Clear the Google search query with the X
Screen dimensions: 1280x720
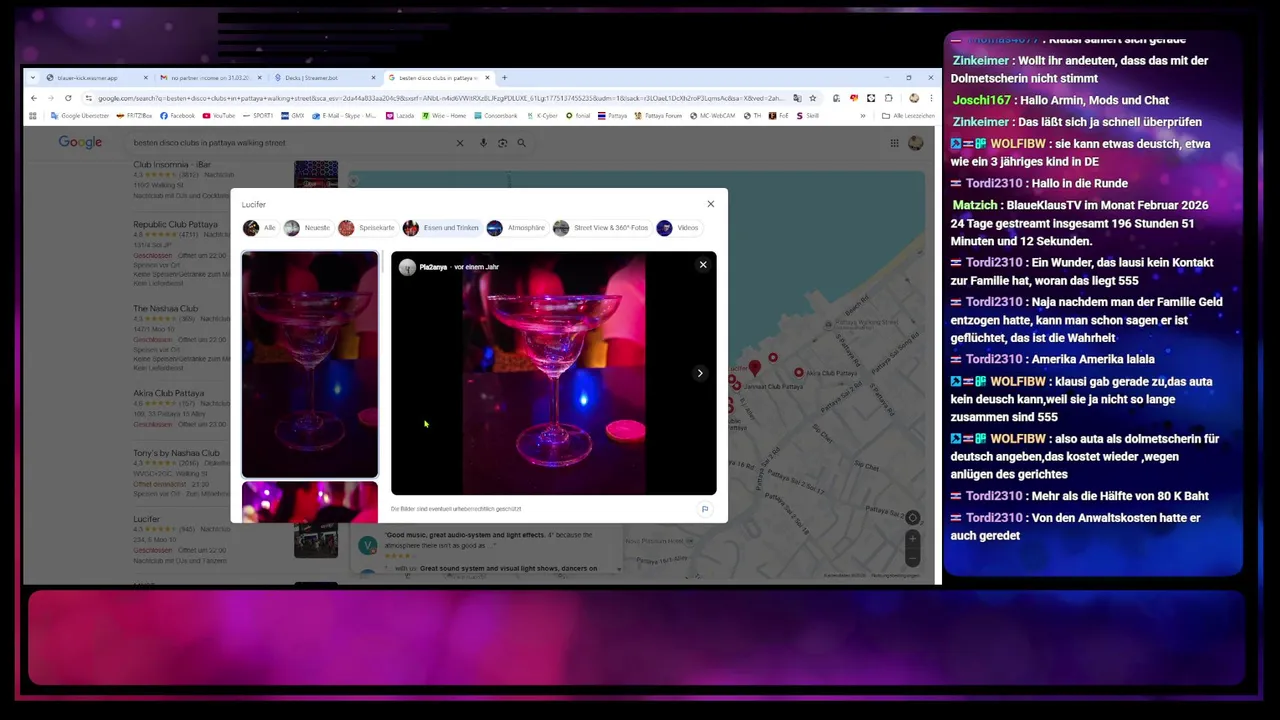click(460, 143)
